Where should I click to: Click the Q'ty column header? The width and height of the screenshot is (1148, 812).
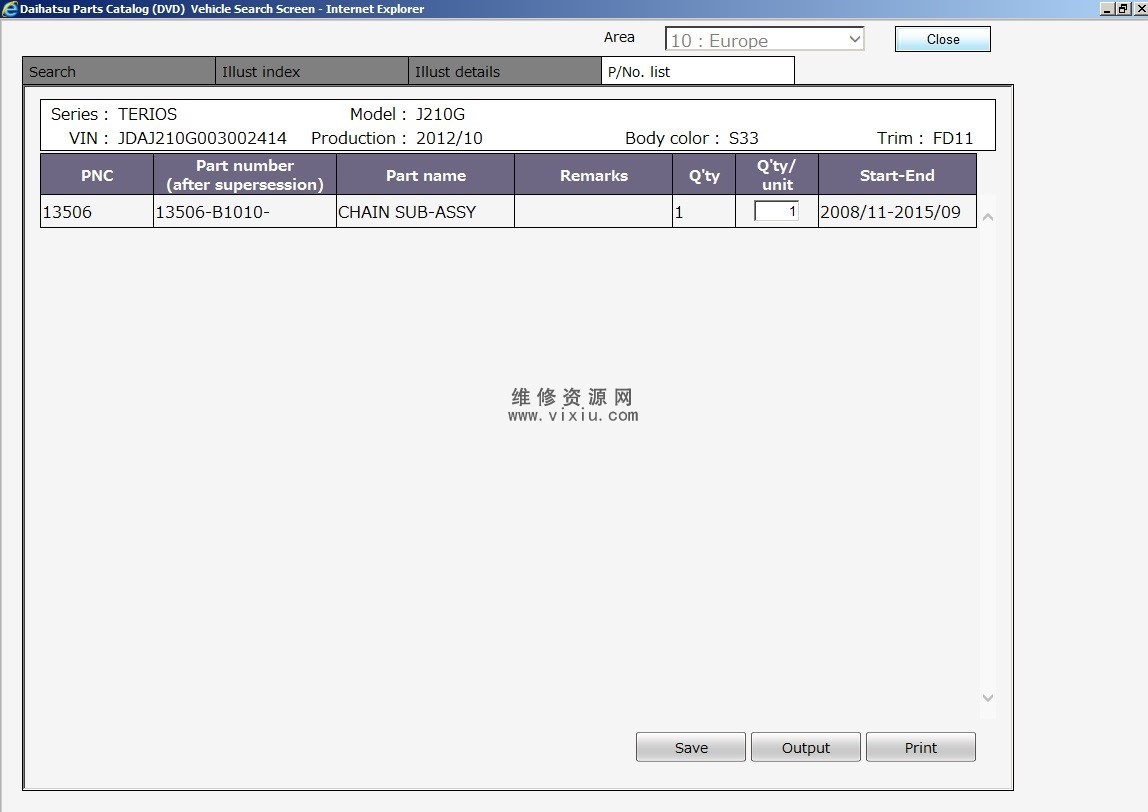[704, 175]
